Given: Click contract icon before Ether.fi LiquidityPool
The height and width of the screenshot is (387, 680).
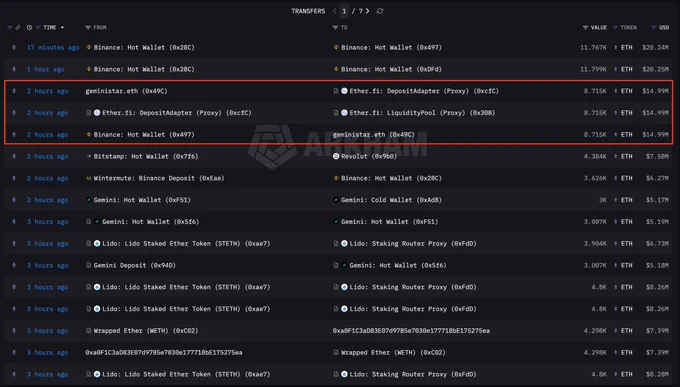Looking at the screenshot, I should pyautogui.click(x=336, y=113).
